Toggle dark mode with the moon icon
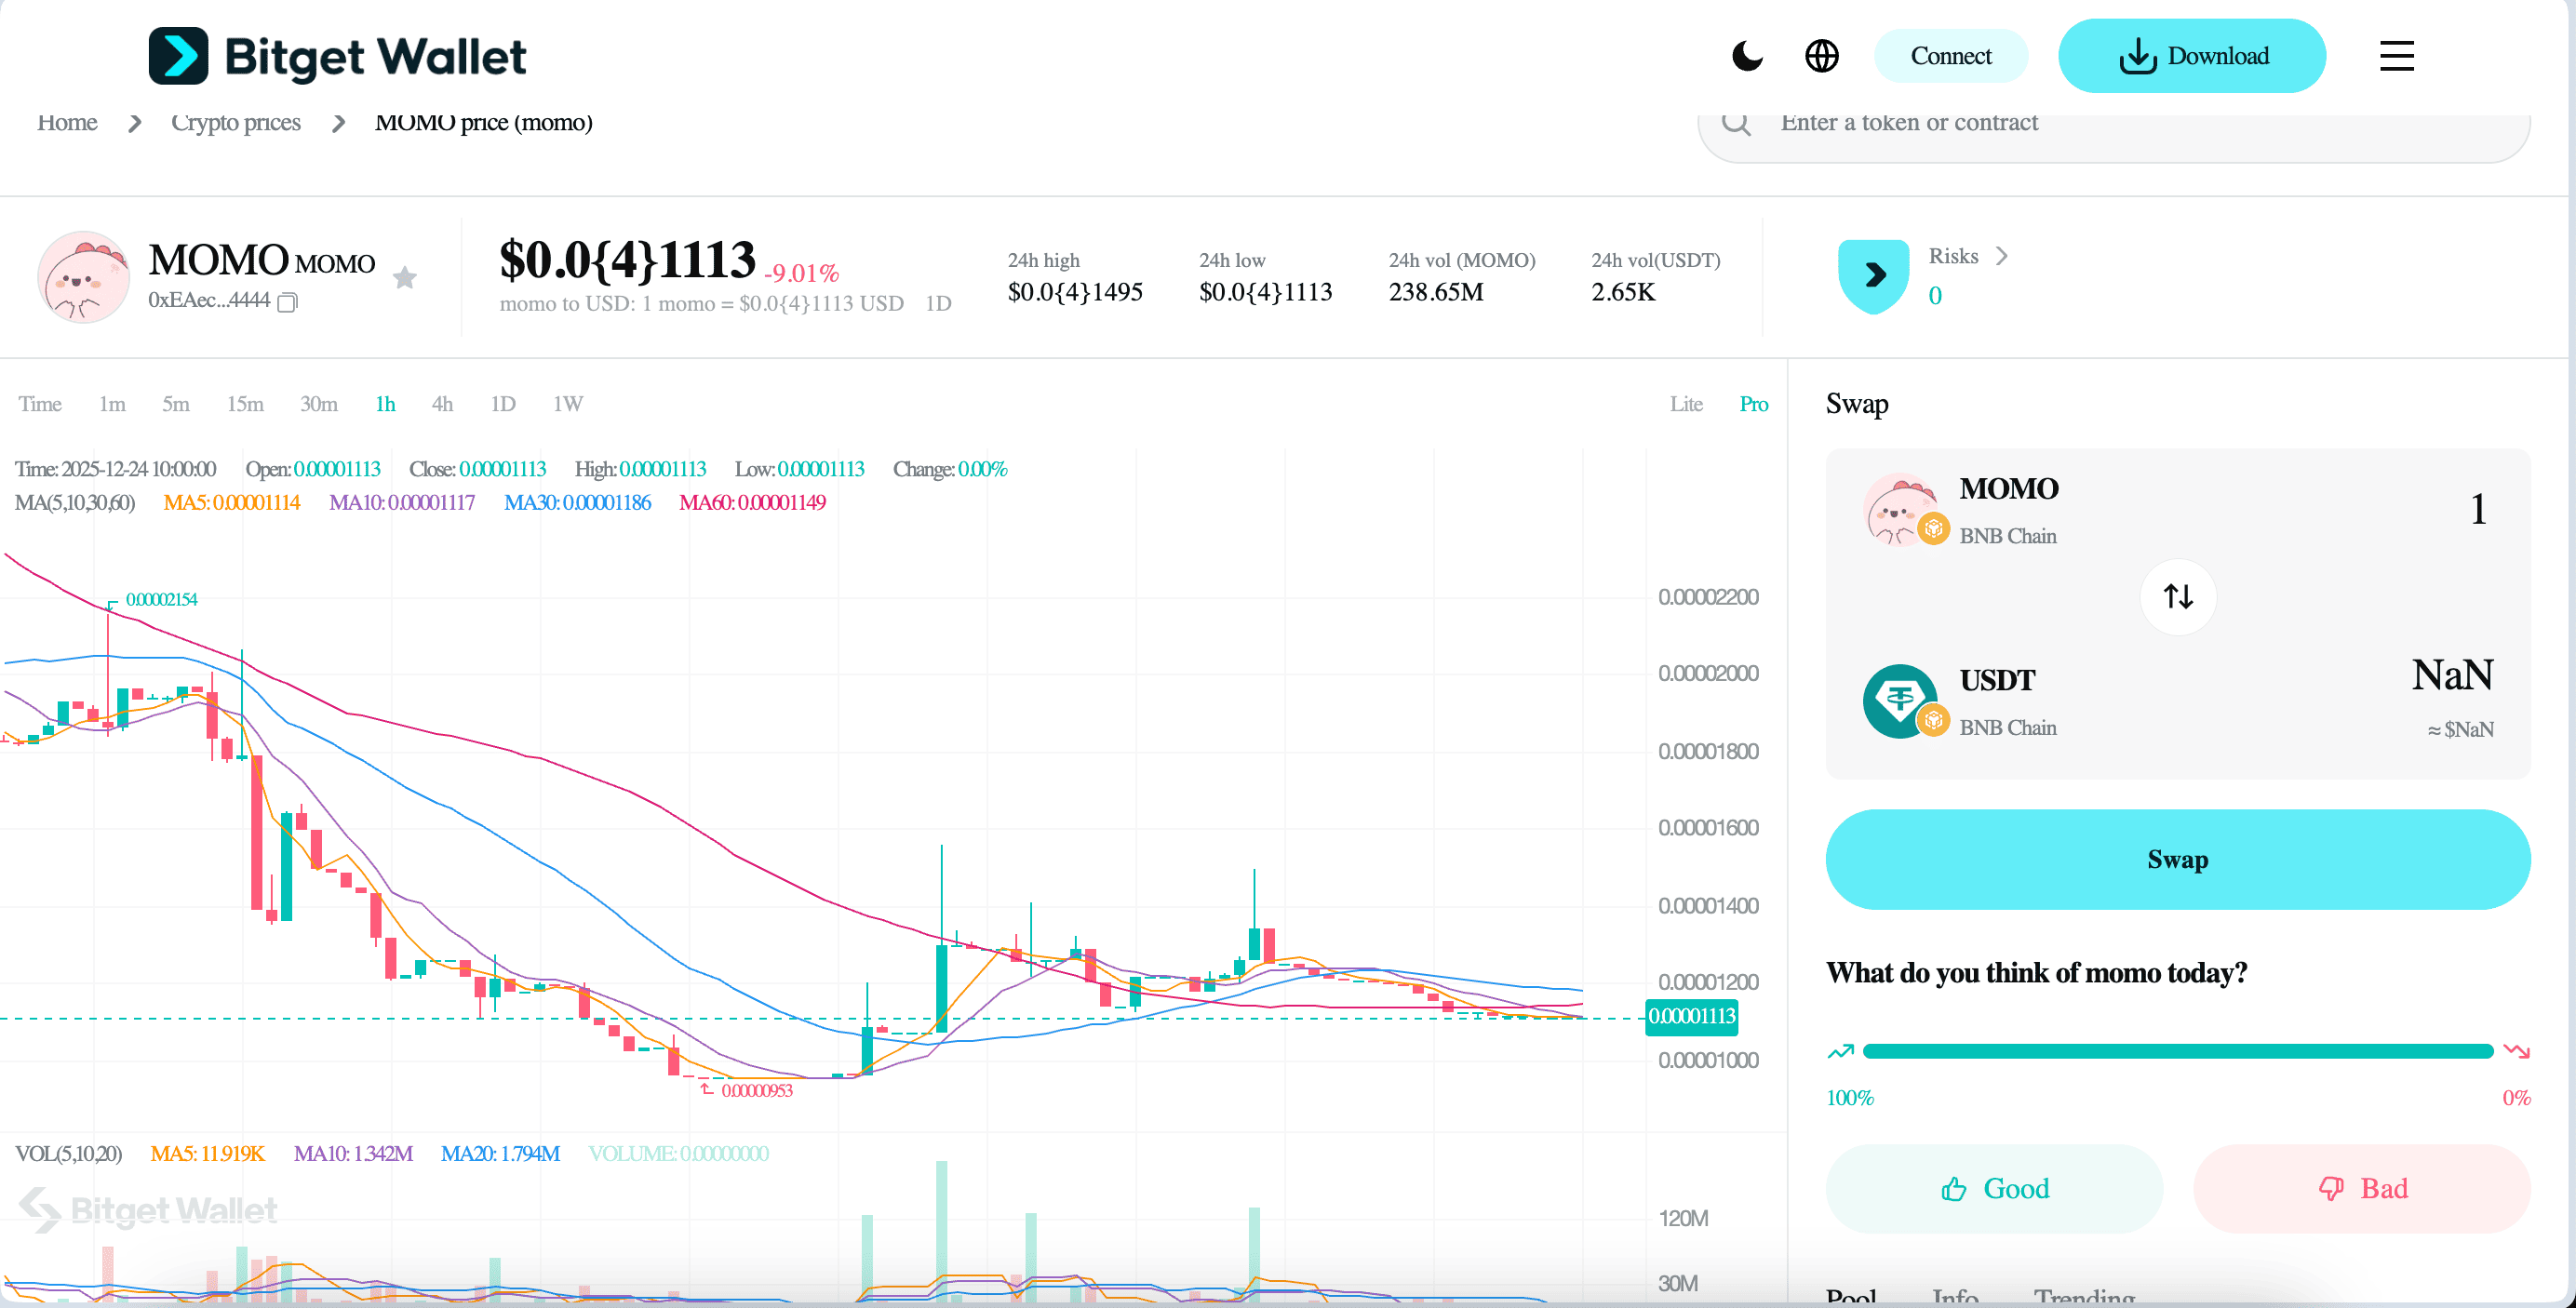 1748,56
